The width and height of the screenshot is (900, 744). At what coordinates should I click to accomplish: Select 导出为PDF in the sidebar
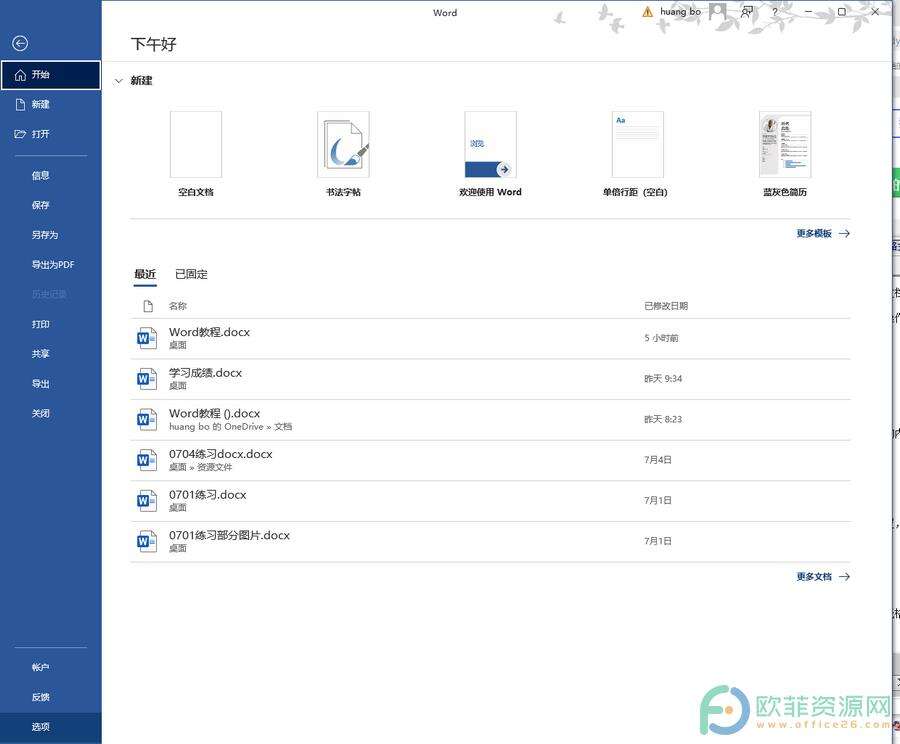[x=51, y=265]
